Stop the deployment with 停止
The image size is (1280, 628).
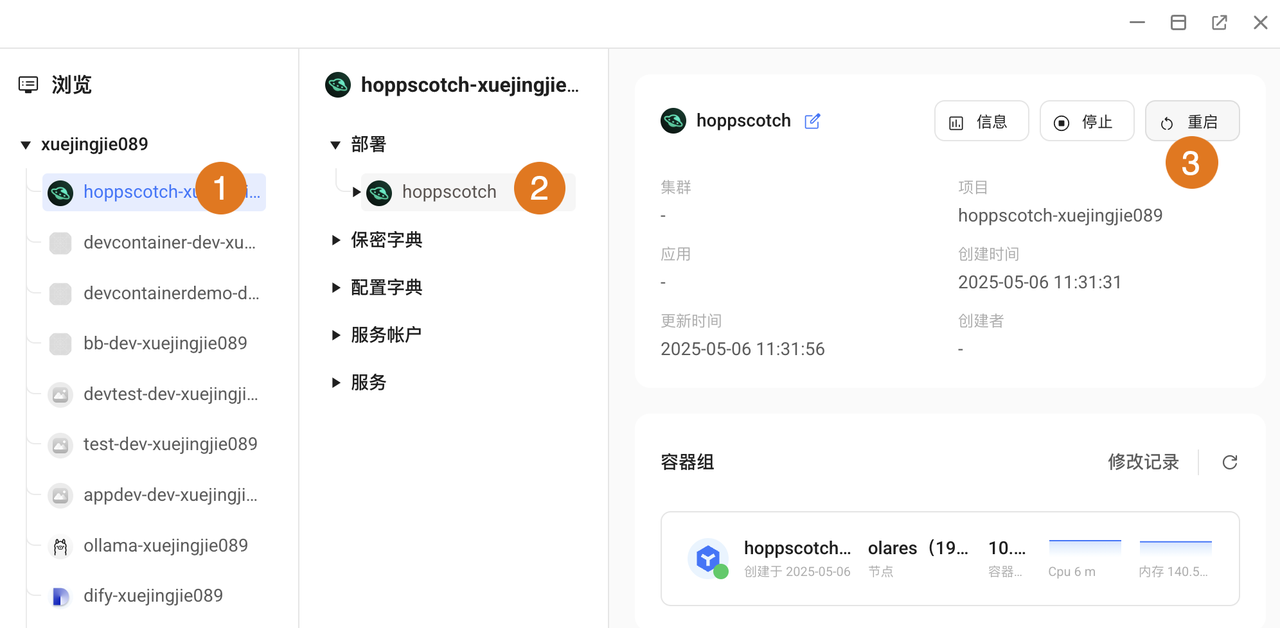coord(1087,121)
